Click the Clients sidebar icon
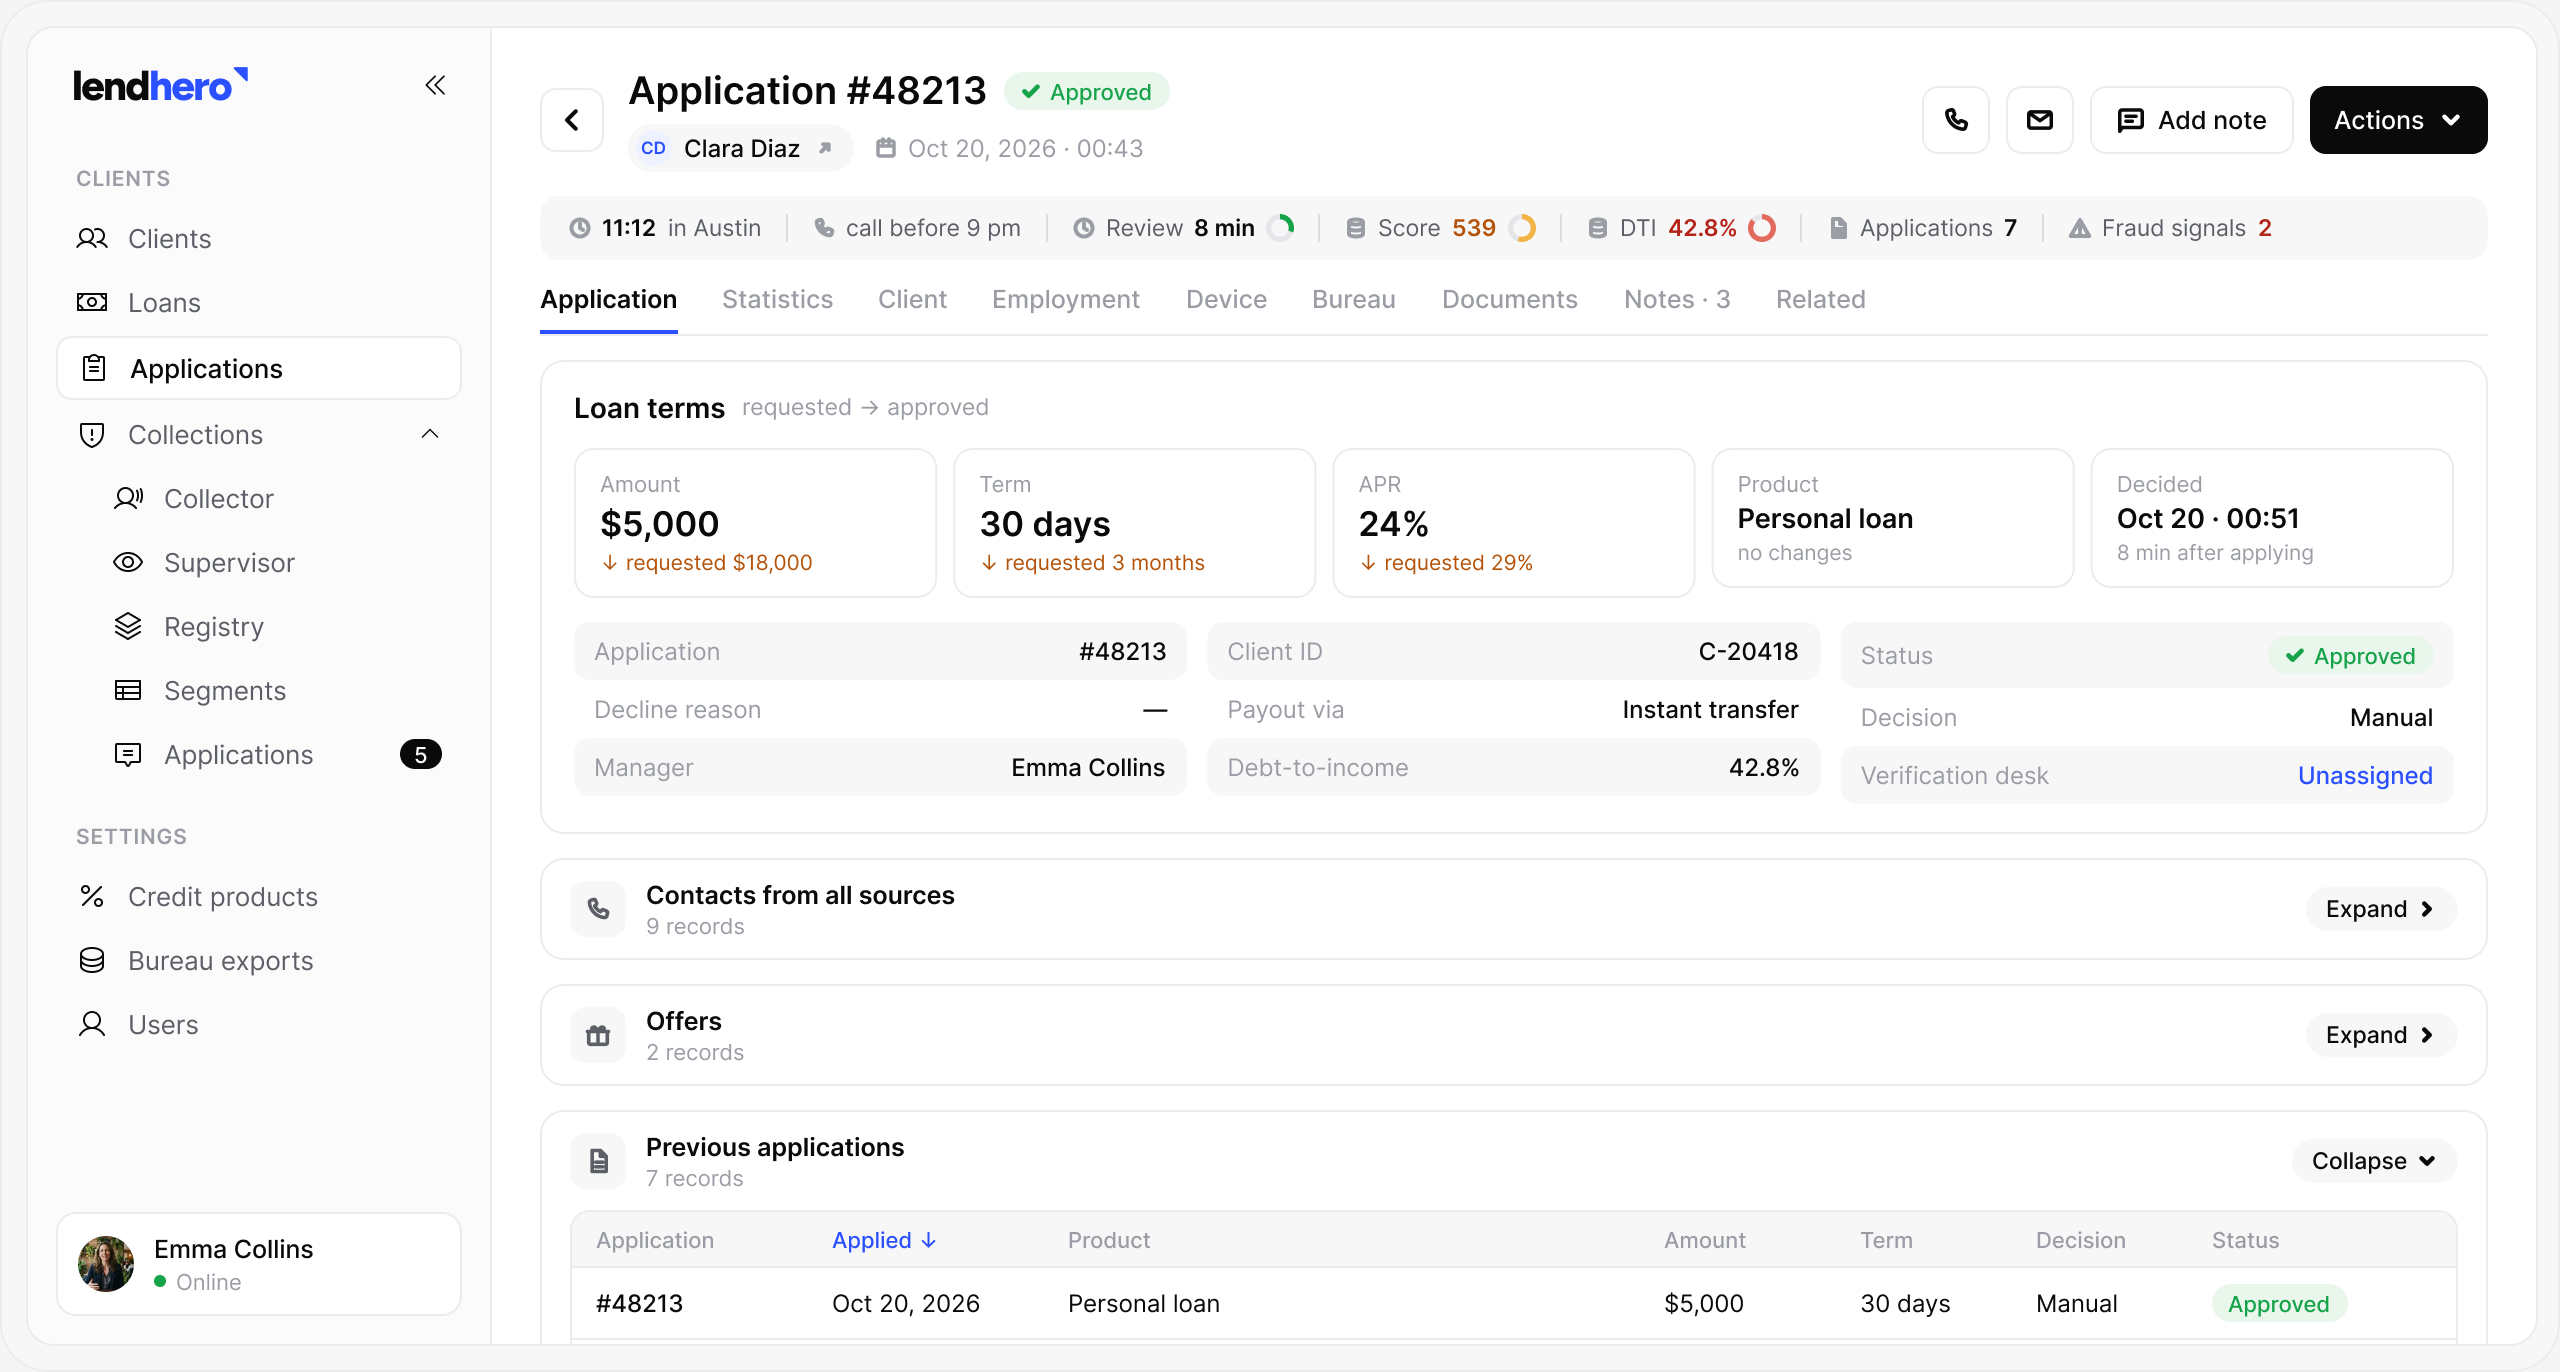 tap(92, 238)
